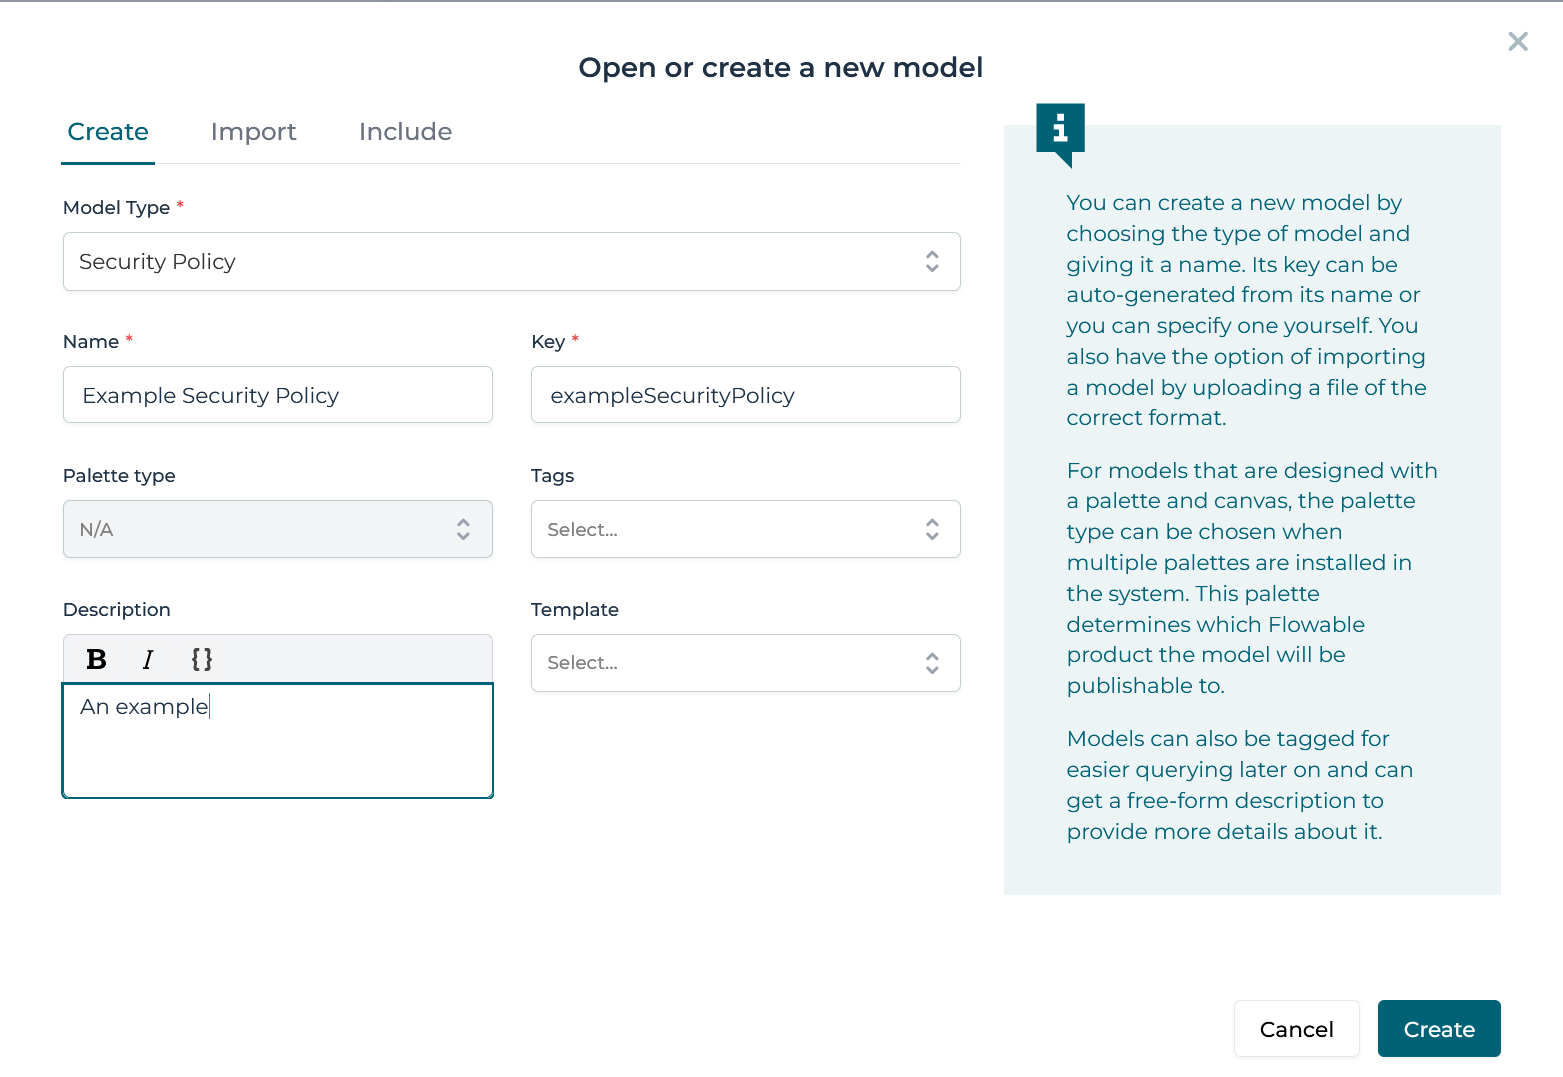Click the Cancel button

click(1296, 1028)
